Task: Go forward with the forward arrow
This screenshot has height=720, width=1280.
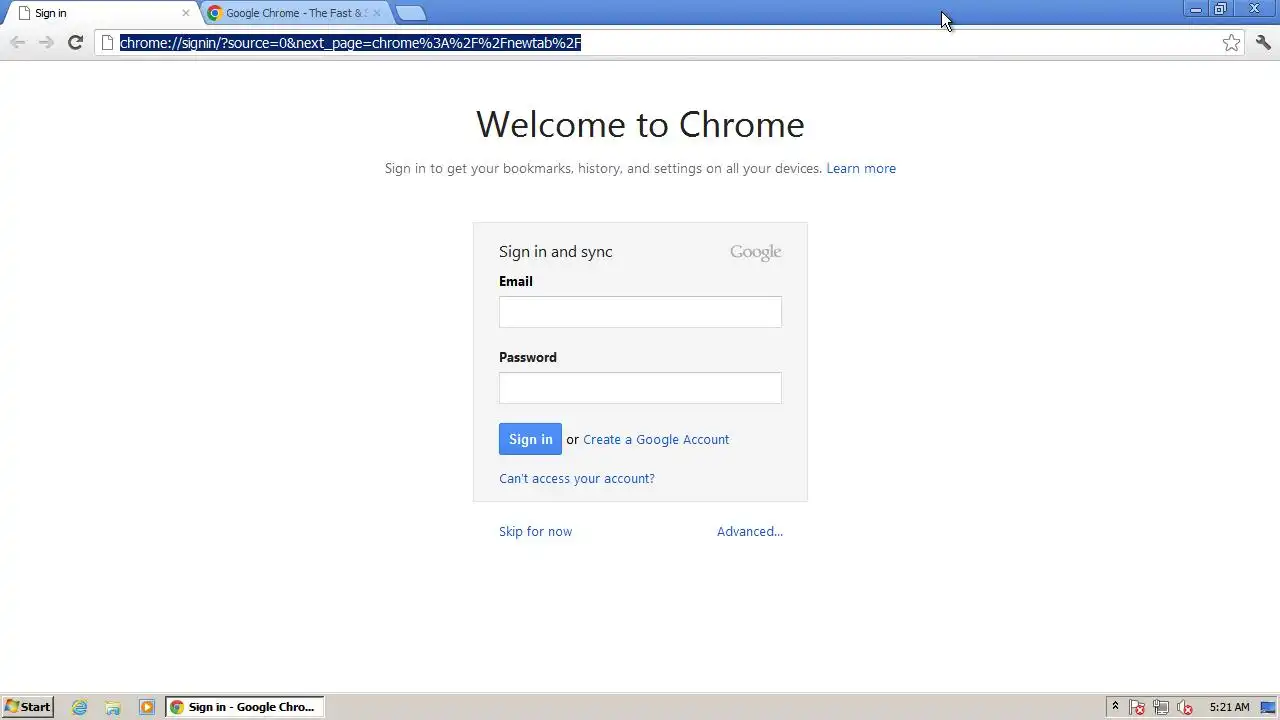Action: (46, 42)
